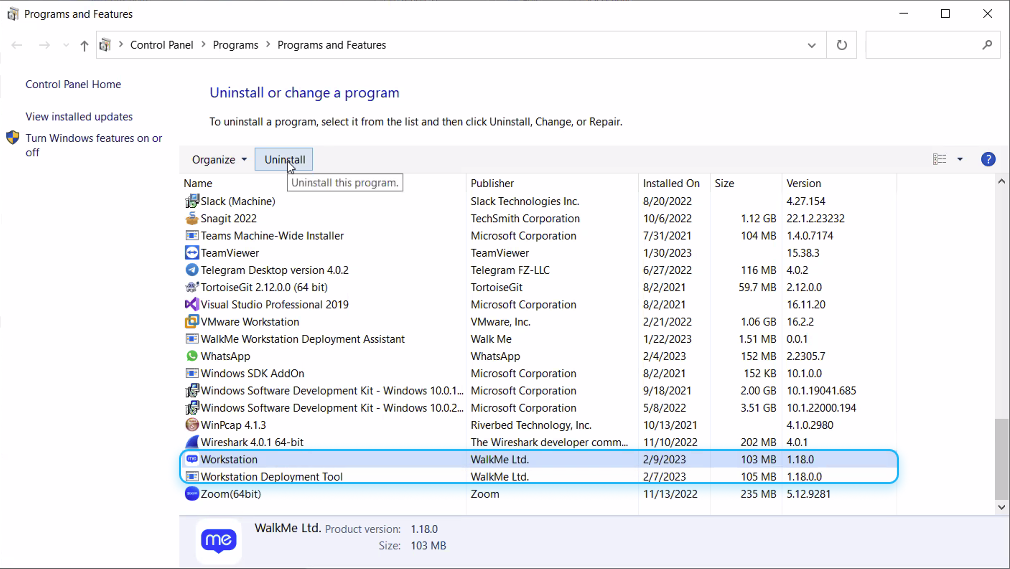This screenshot has height=569, width=1010.
Task: Go up one level with up arrow
Action: (x=84, y=45)
